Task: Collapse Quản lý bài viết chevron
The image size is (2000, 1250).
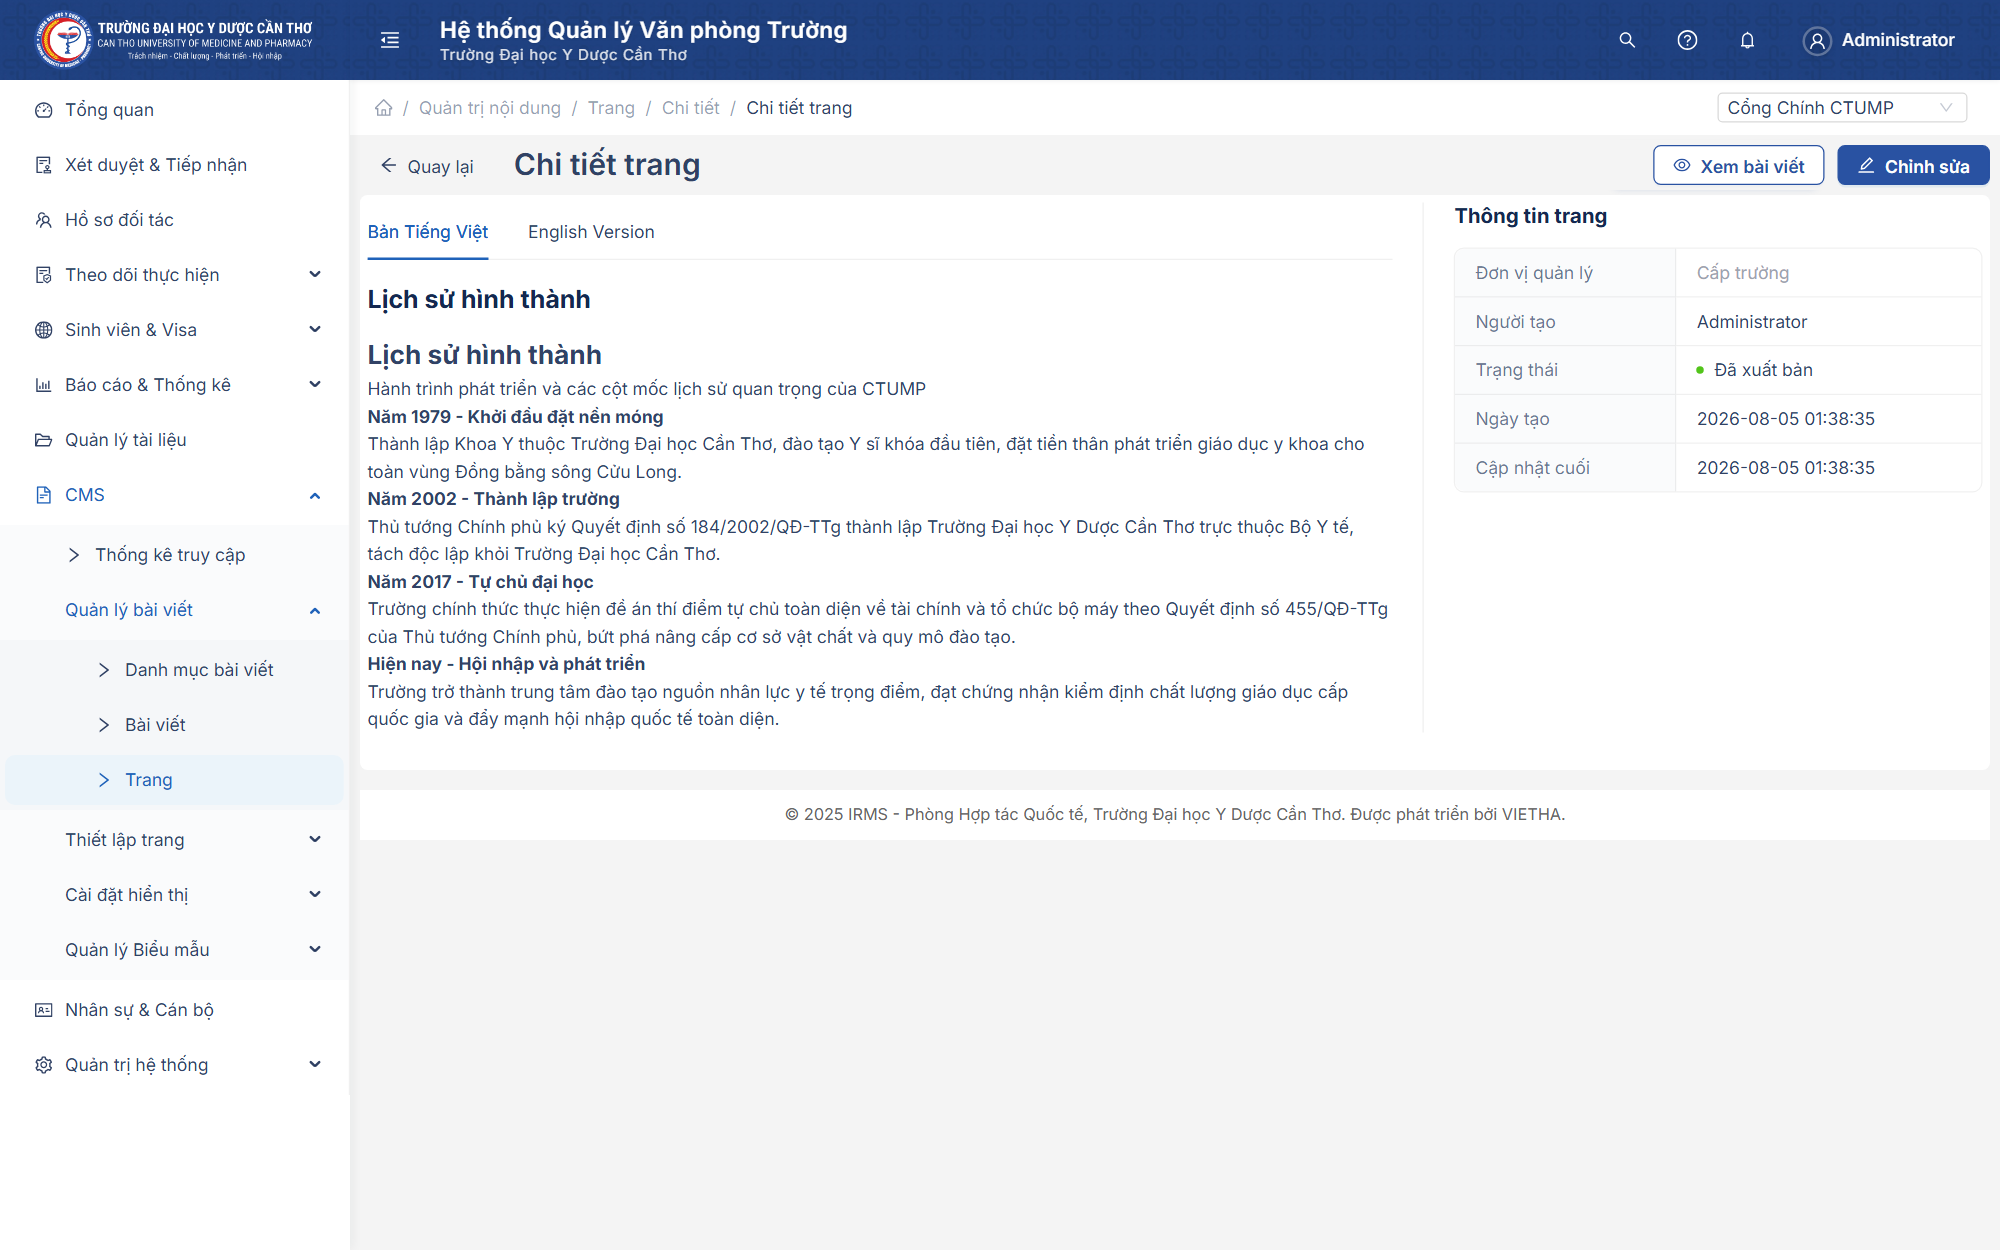Action: pyautogui.click(x=315, y=610)
